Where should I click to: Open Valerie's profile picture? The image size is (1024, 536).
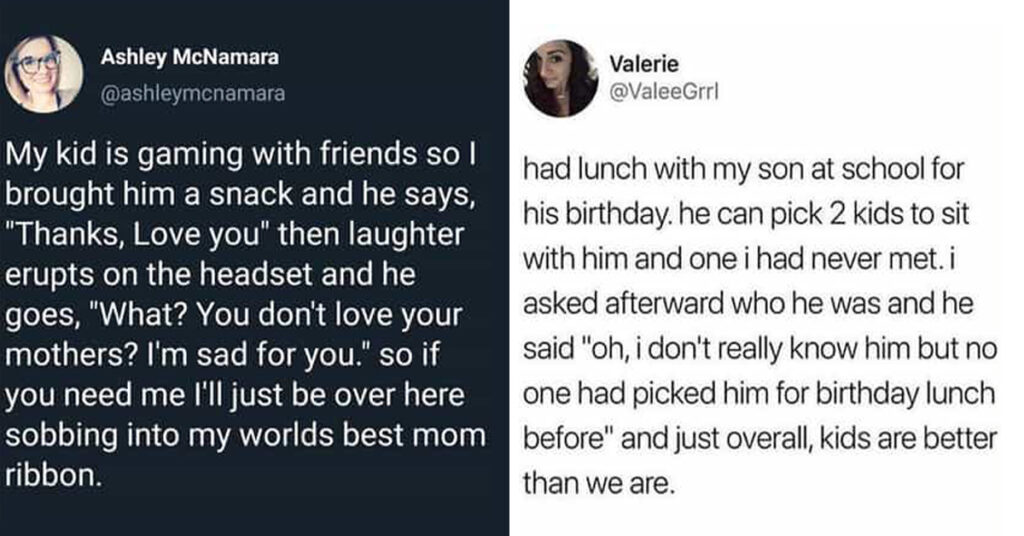pos(560,78)
